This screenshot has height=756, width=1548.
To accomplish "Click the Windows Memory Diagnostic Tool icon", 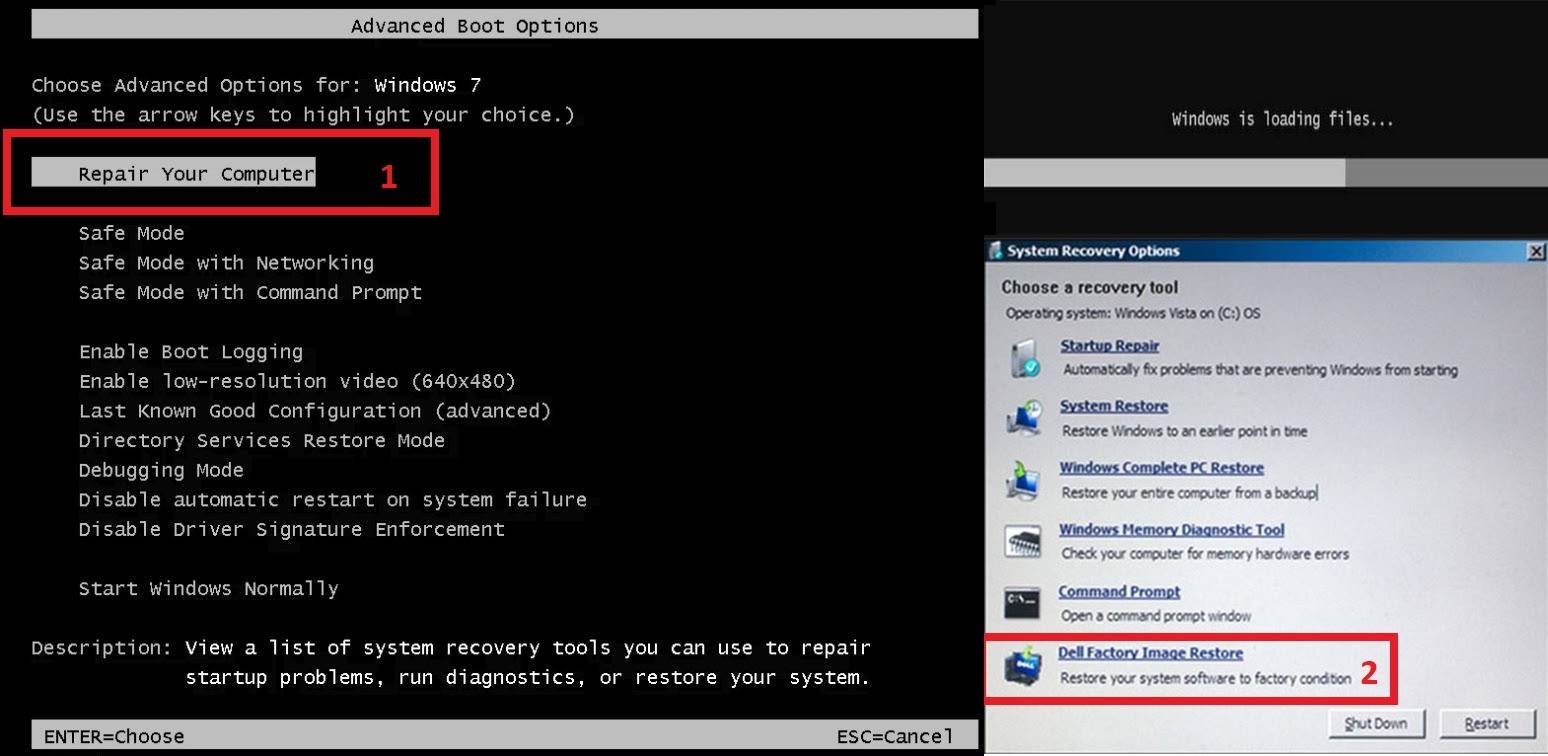I will (1022, 541).
